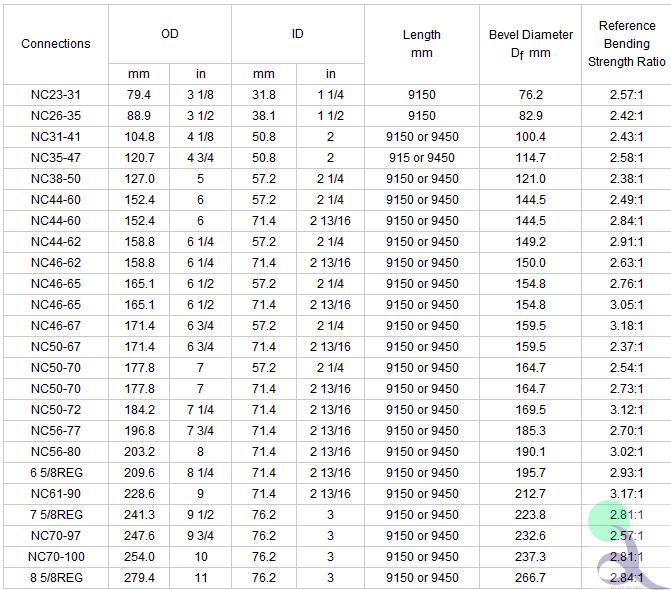Click the strength ratio 2.38:1
This screenshot has height=590, width=671.
[626, 178]
